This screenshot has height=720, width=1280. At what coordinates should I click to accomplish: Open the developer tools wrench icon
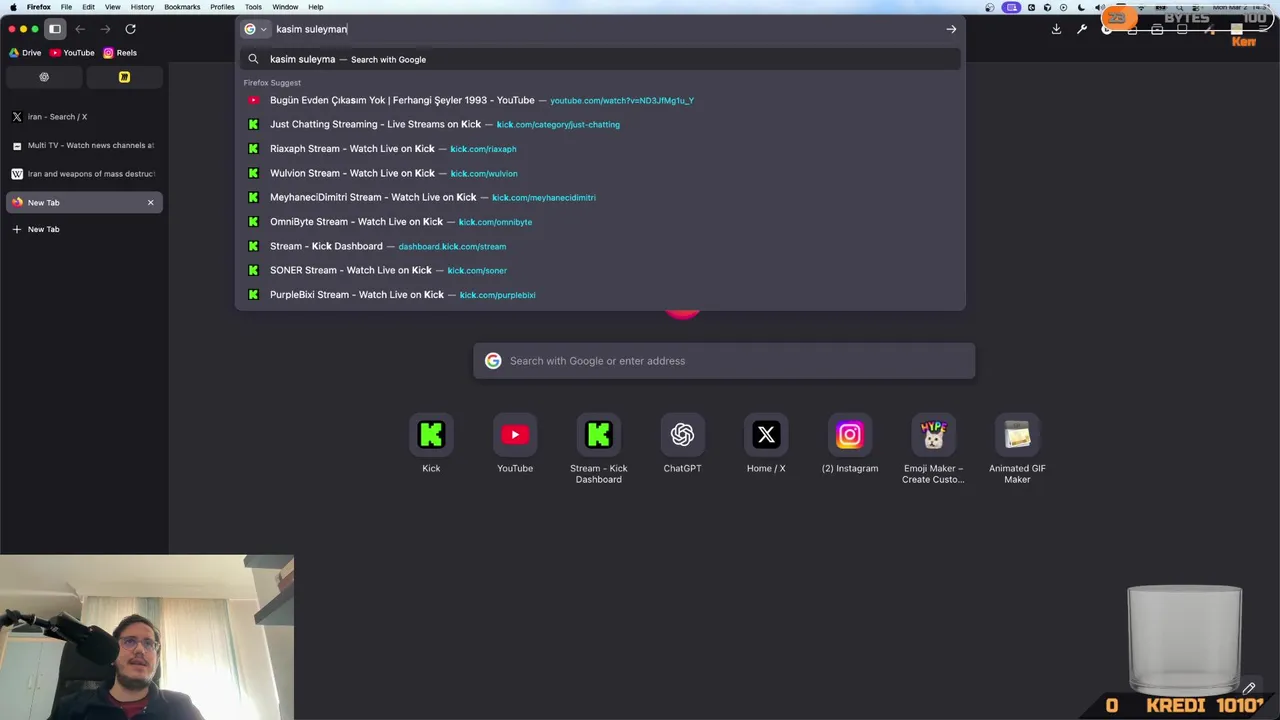(x=1081, y=29)
